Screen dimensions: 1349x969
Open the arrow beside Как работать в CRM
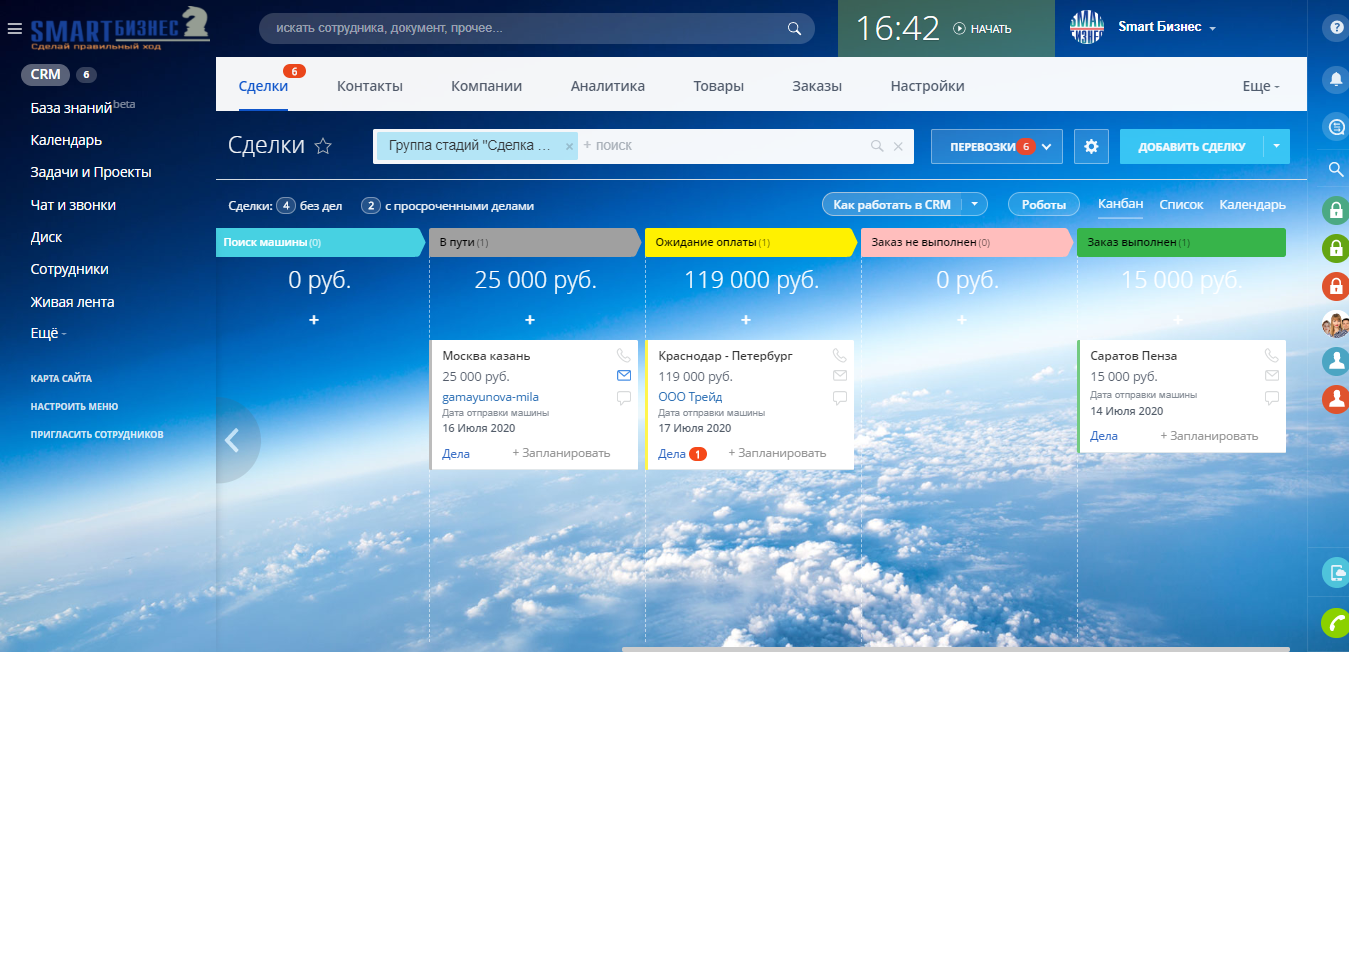pos(975,204)
